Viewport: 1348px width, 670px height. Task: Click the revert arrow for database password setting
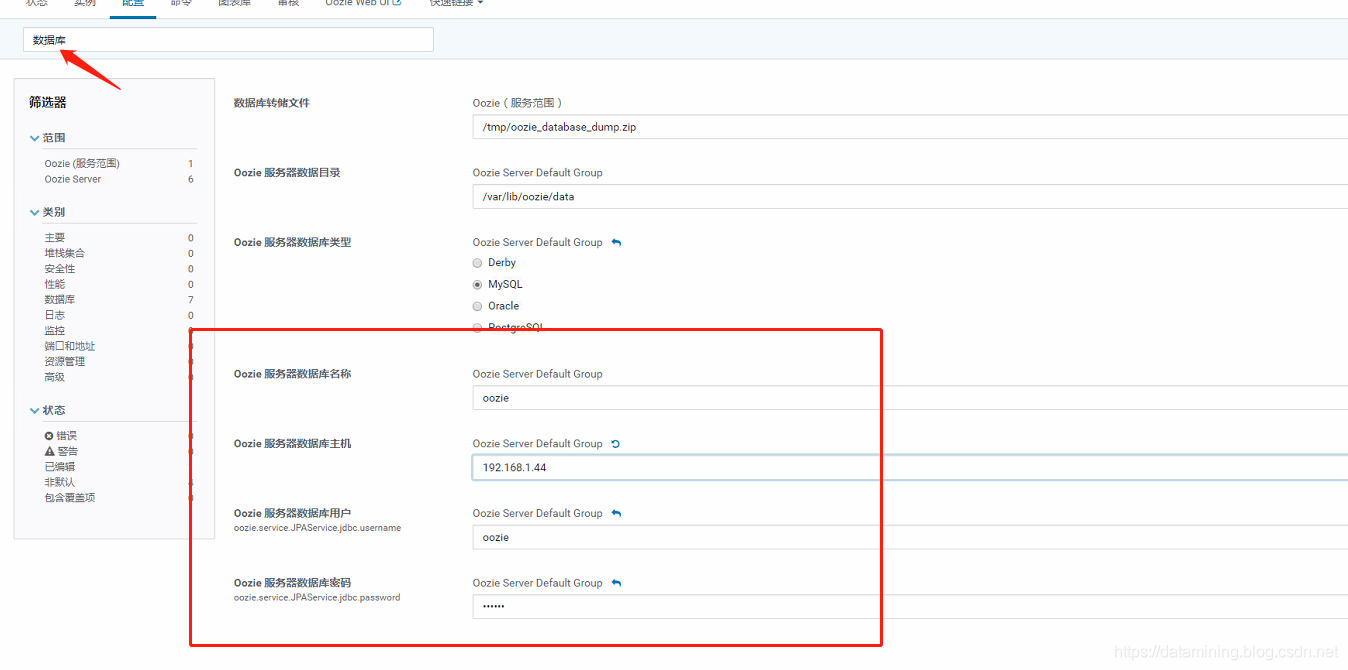(616, 583)
